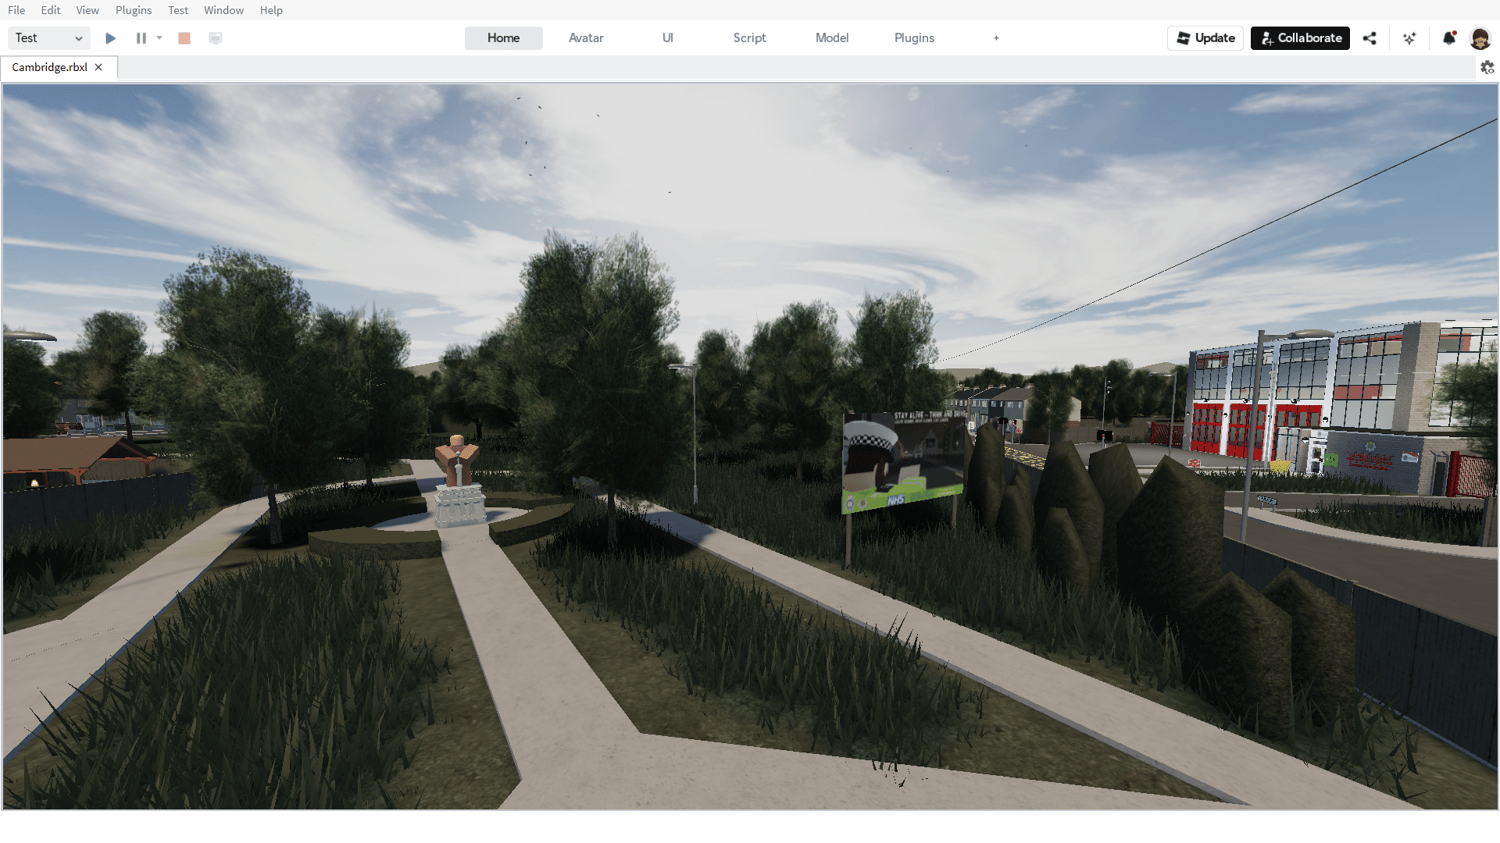Open the user avatar profile
The height and width of the screenshot is (843, 1500).
[1480, 38]
